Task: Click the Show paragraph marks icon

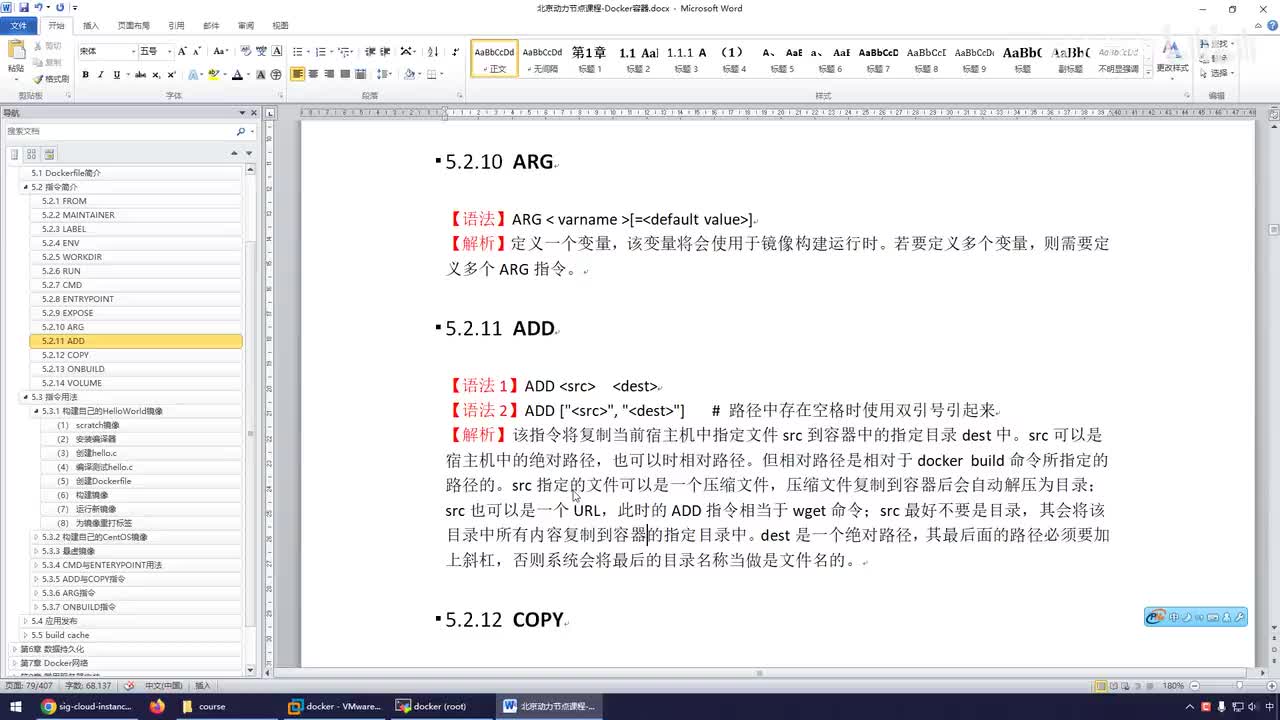Action: [456, 51]
